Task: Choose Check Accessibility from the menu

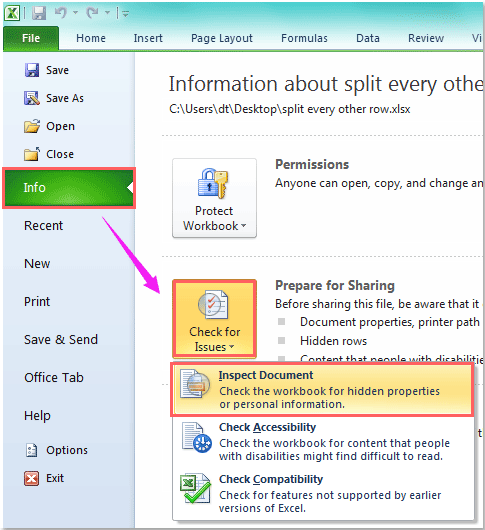Action: [x=323, y=441]
